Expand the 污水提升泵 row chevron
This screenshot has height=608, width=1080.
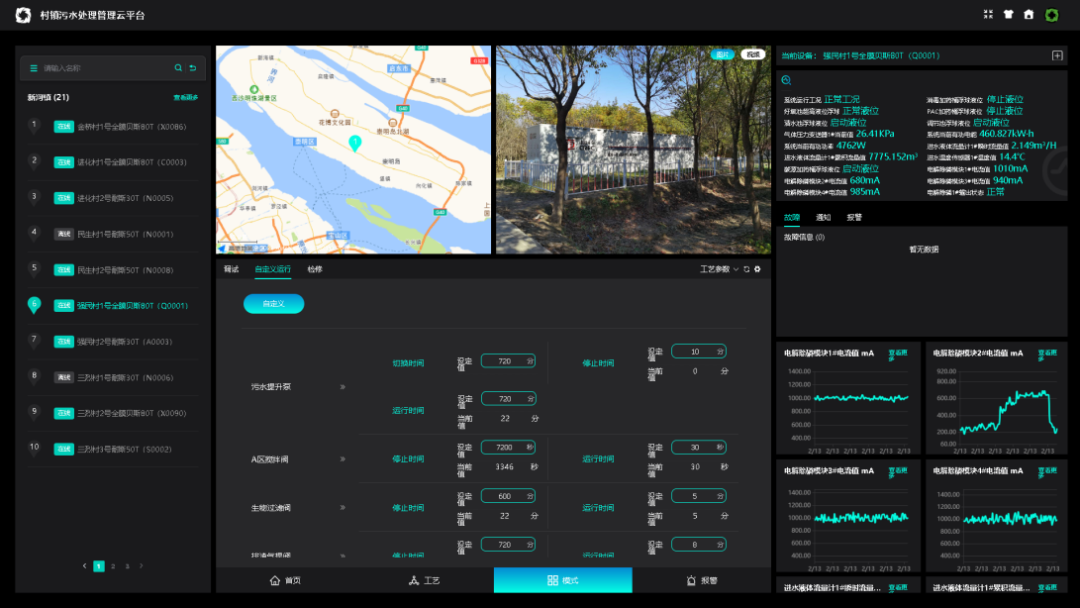pyautogui.click(x=342, y=386)
